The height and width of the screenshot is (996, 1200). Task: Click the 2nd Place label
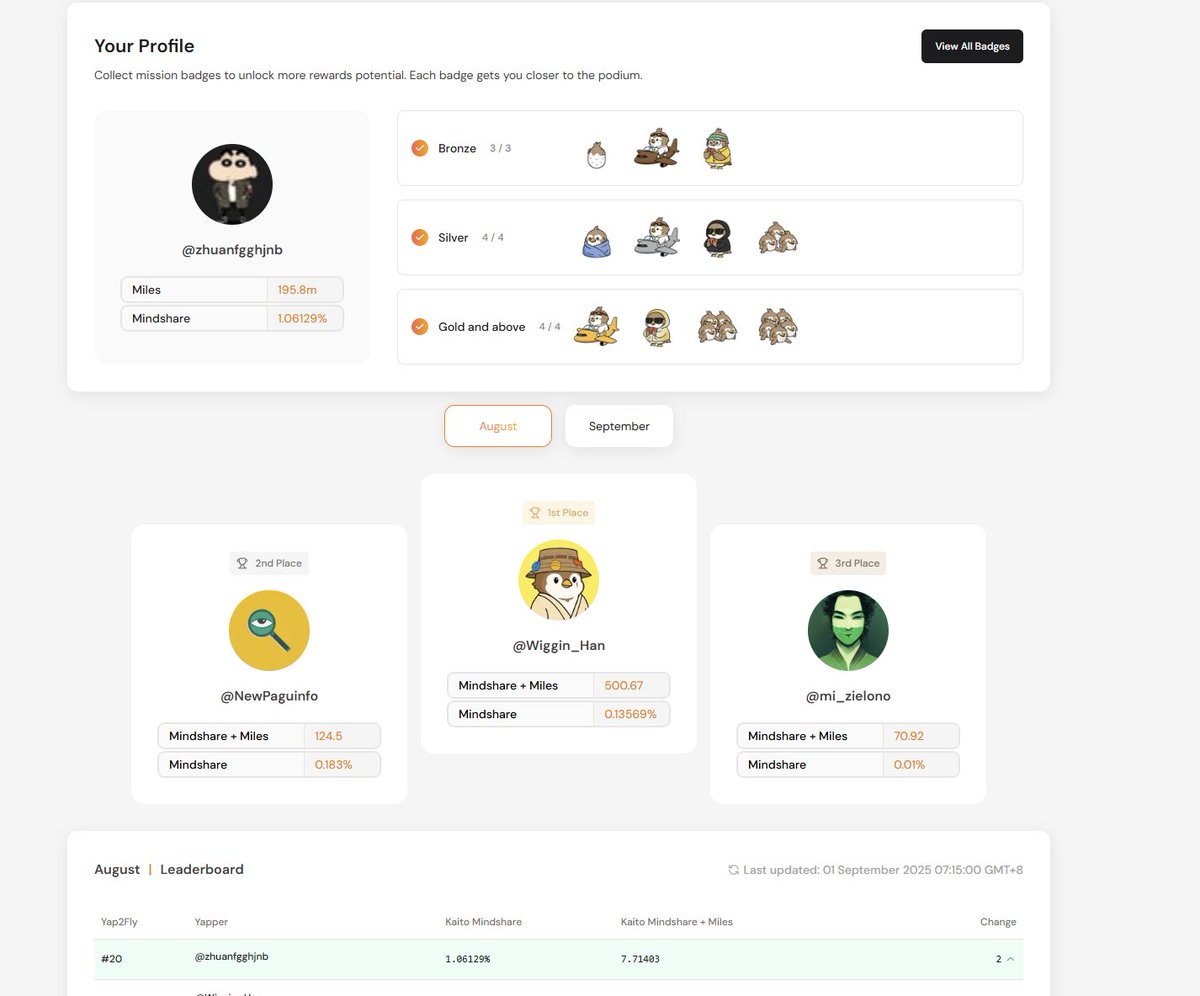click(x=278, y=563)
